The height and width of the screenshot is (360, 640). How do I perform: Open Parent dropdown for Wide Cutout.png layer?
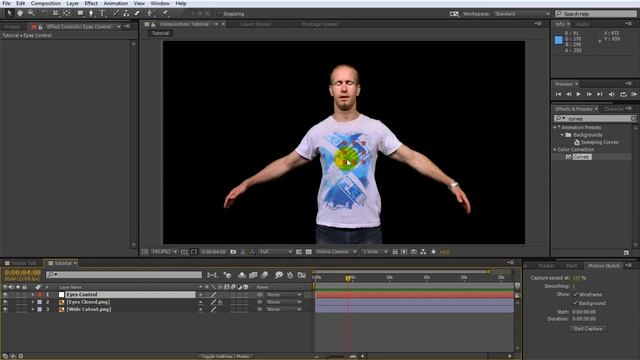point(284,309)
